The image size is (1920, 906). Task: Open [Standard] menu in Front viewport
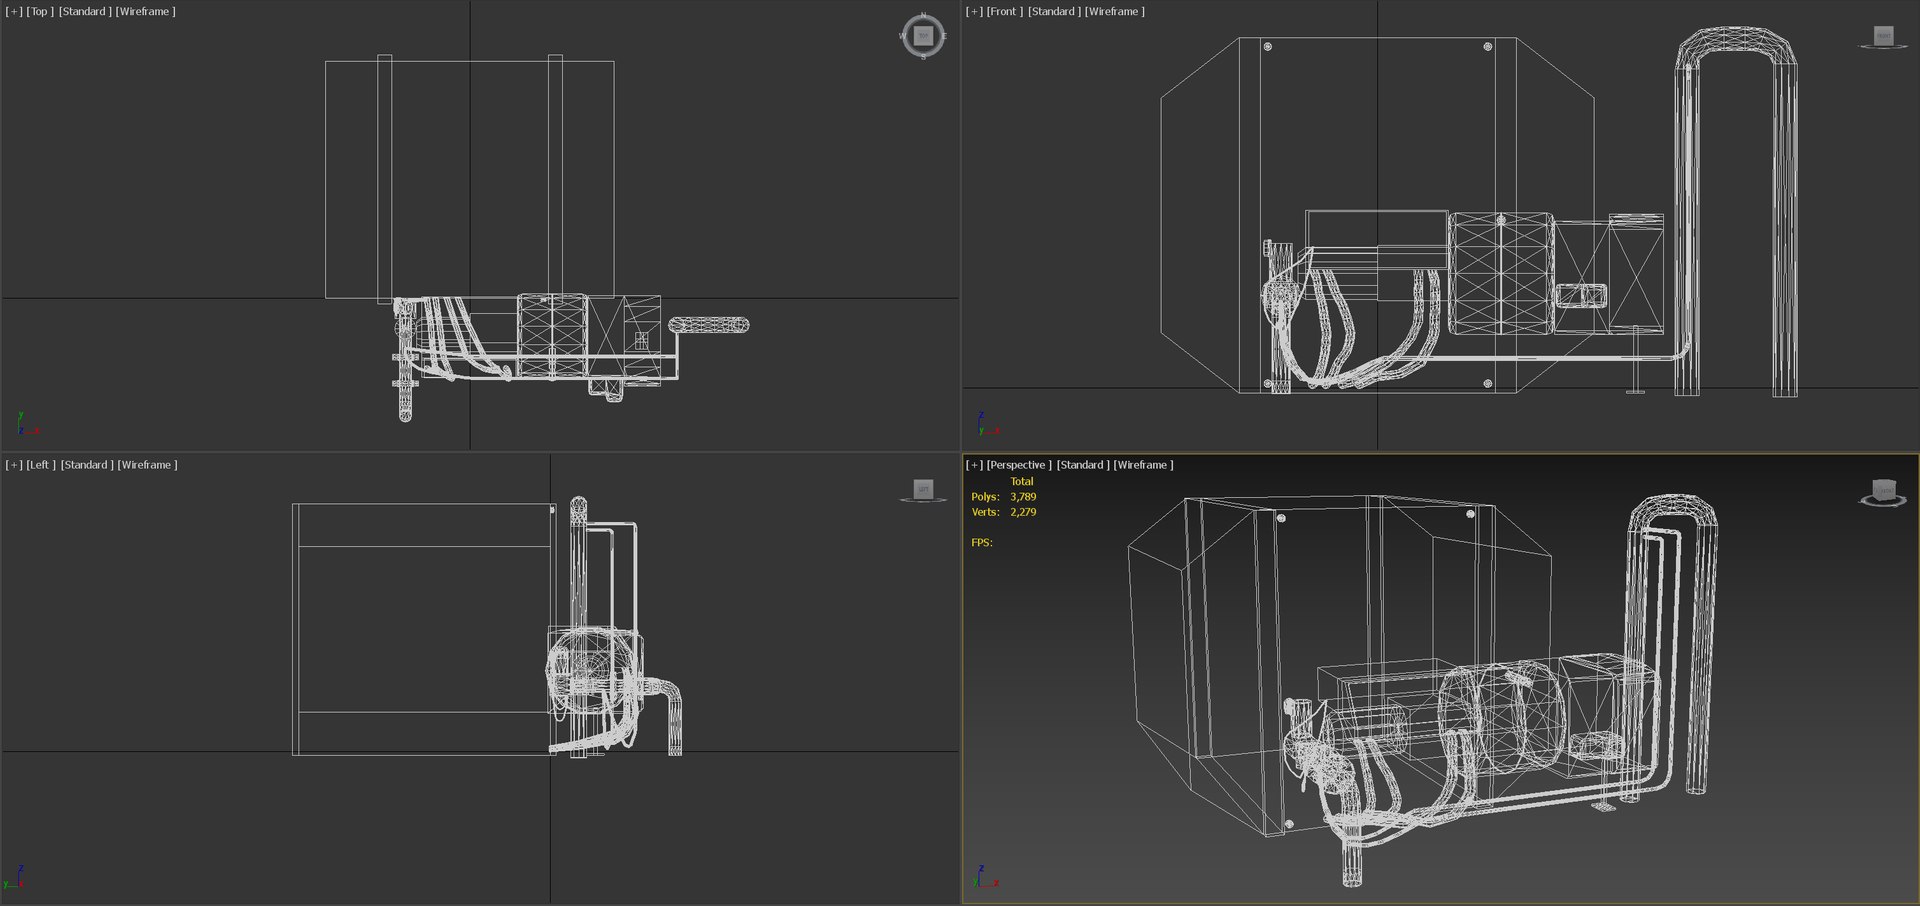(x=1055, y=11)
